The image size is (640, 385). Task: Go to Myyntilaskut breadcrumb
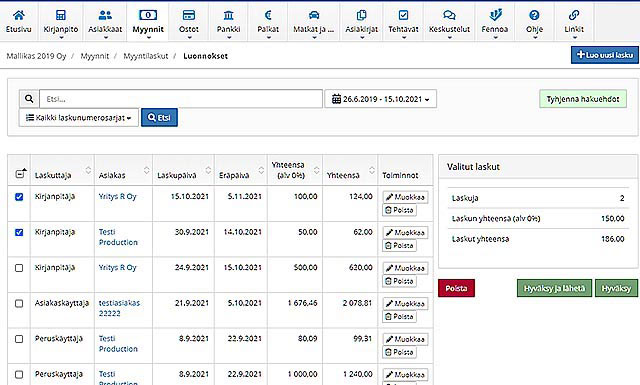pos(146,56)
